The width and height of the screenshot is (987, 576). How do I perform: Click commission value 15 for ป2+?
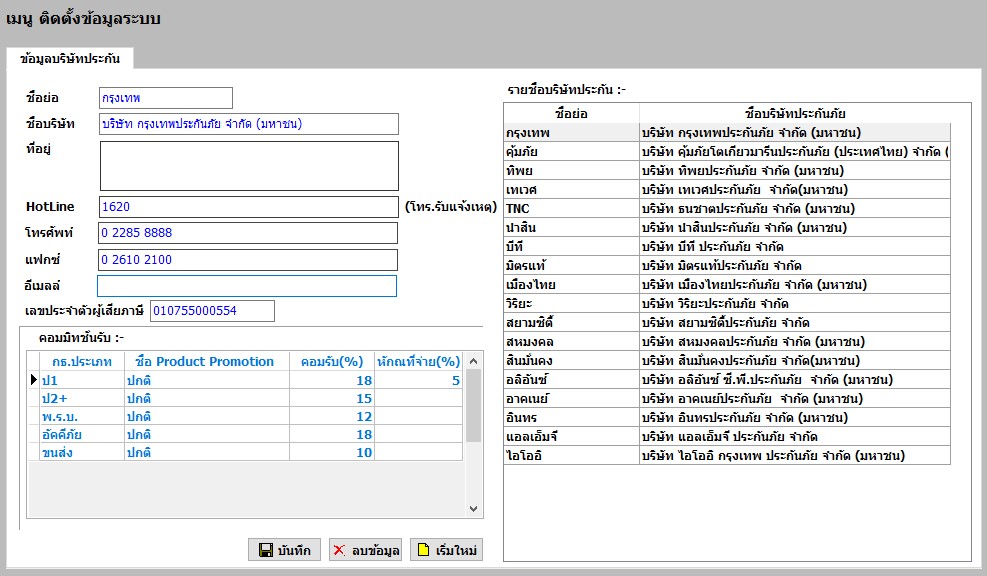pyautogui.click(x=332, y=398)
